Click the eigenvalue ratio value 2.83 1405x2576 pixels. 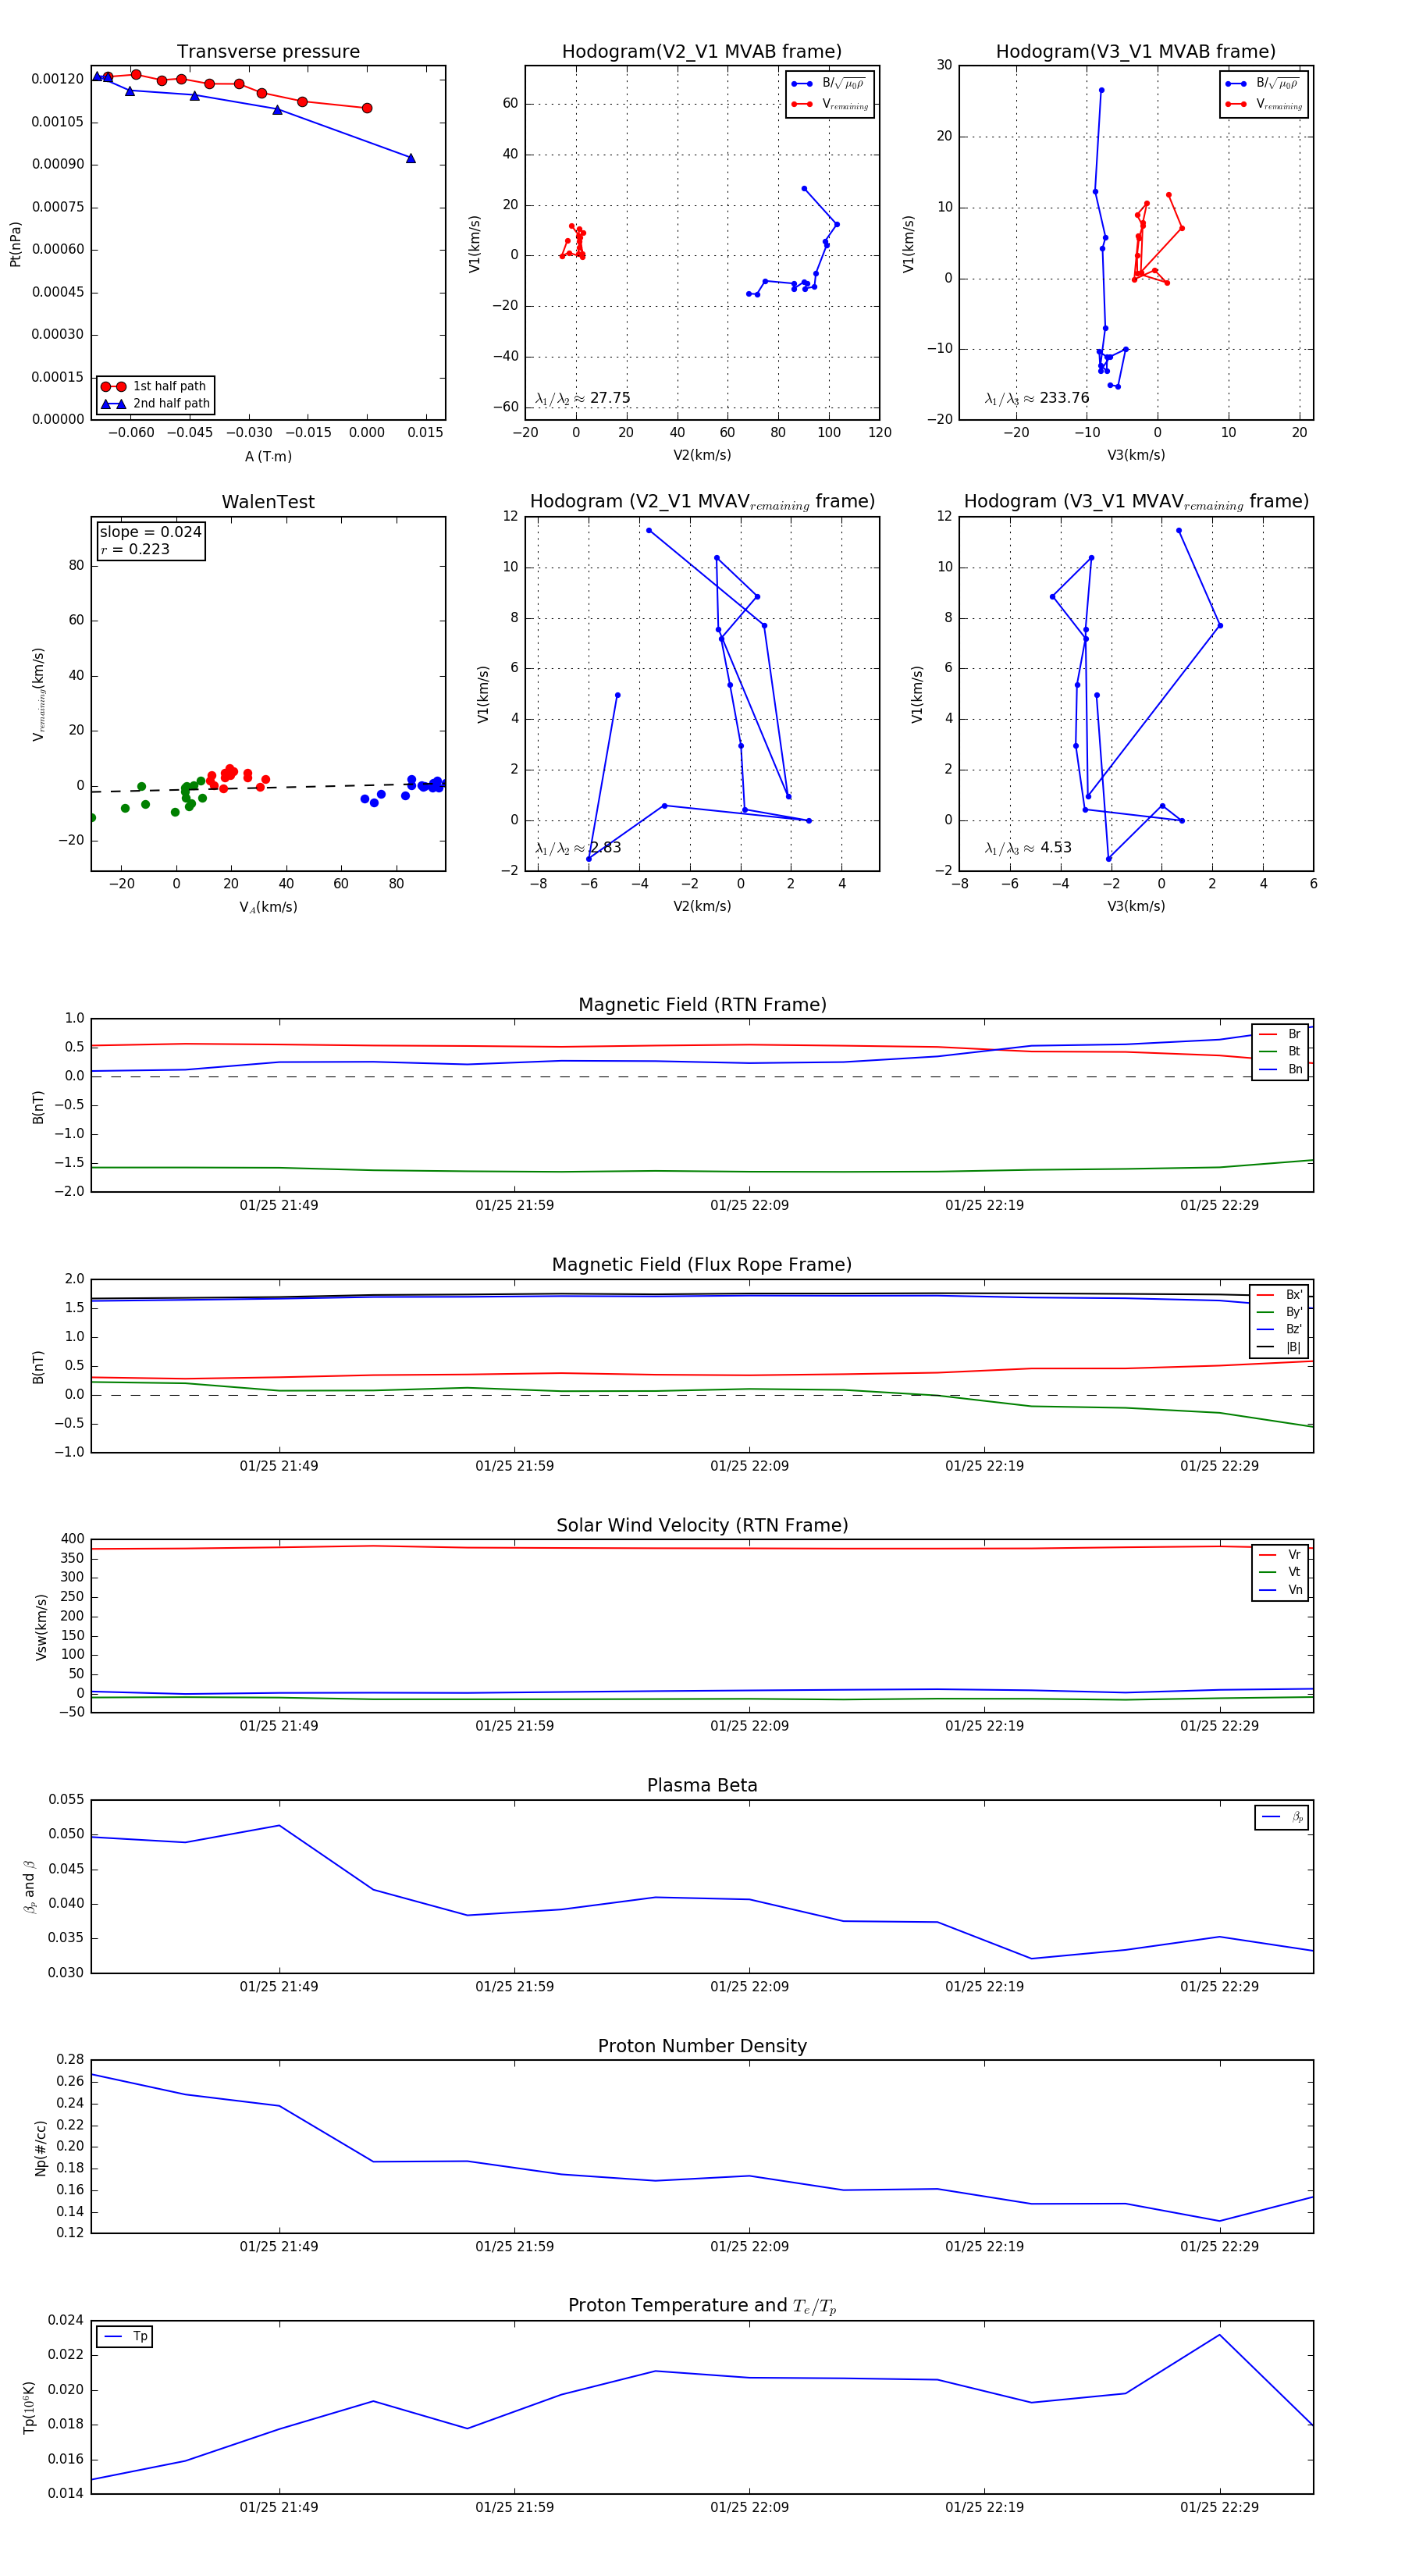[x=605, y=848]
